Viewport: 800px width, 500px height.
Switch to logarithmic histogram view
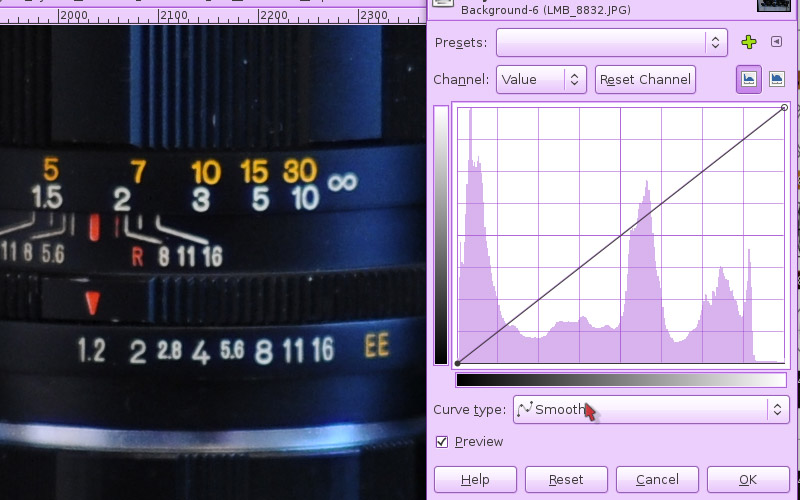[777, 79]
